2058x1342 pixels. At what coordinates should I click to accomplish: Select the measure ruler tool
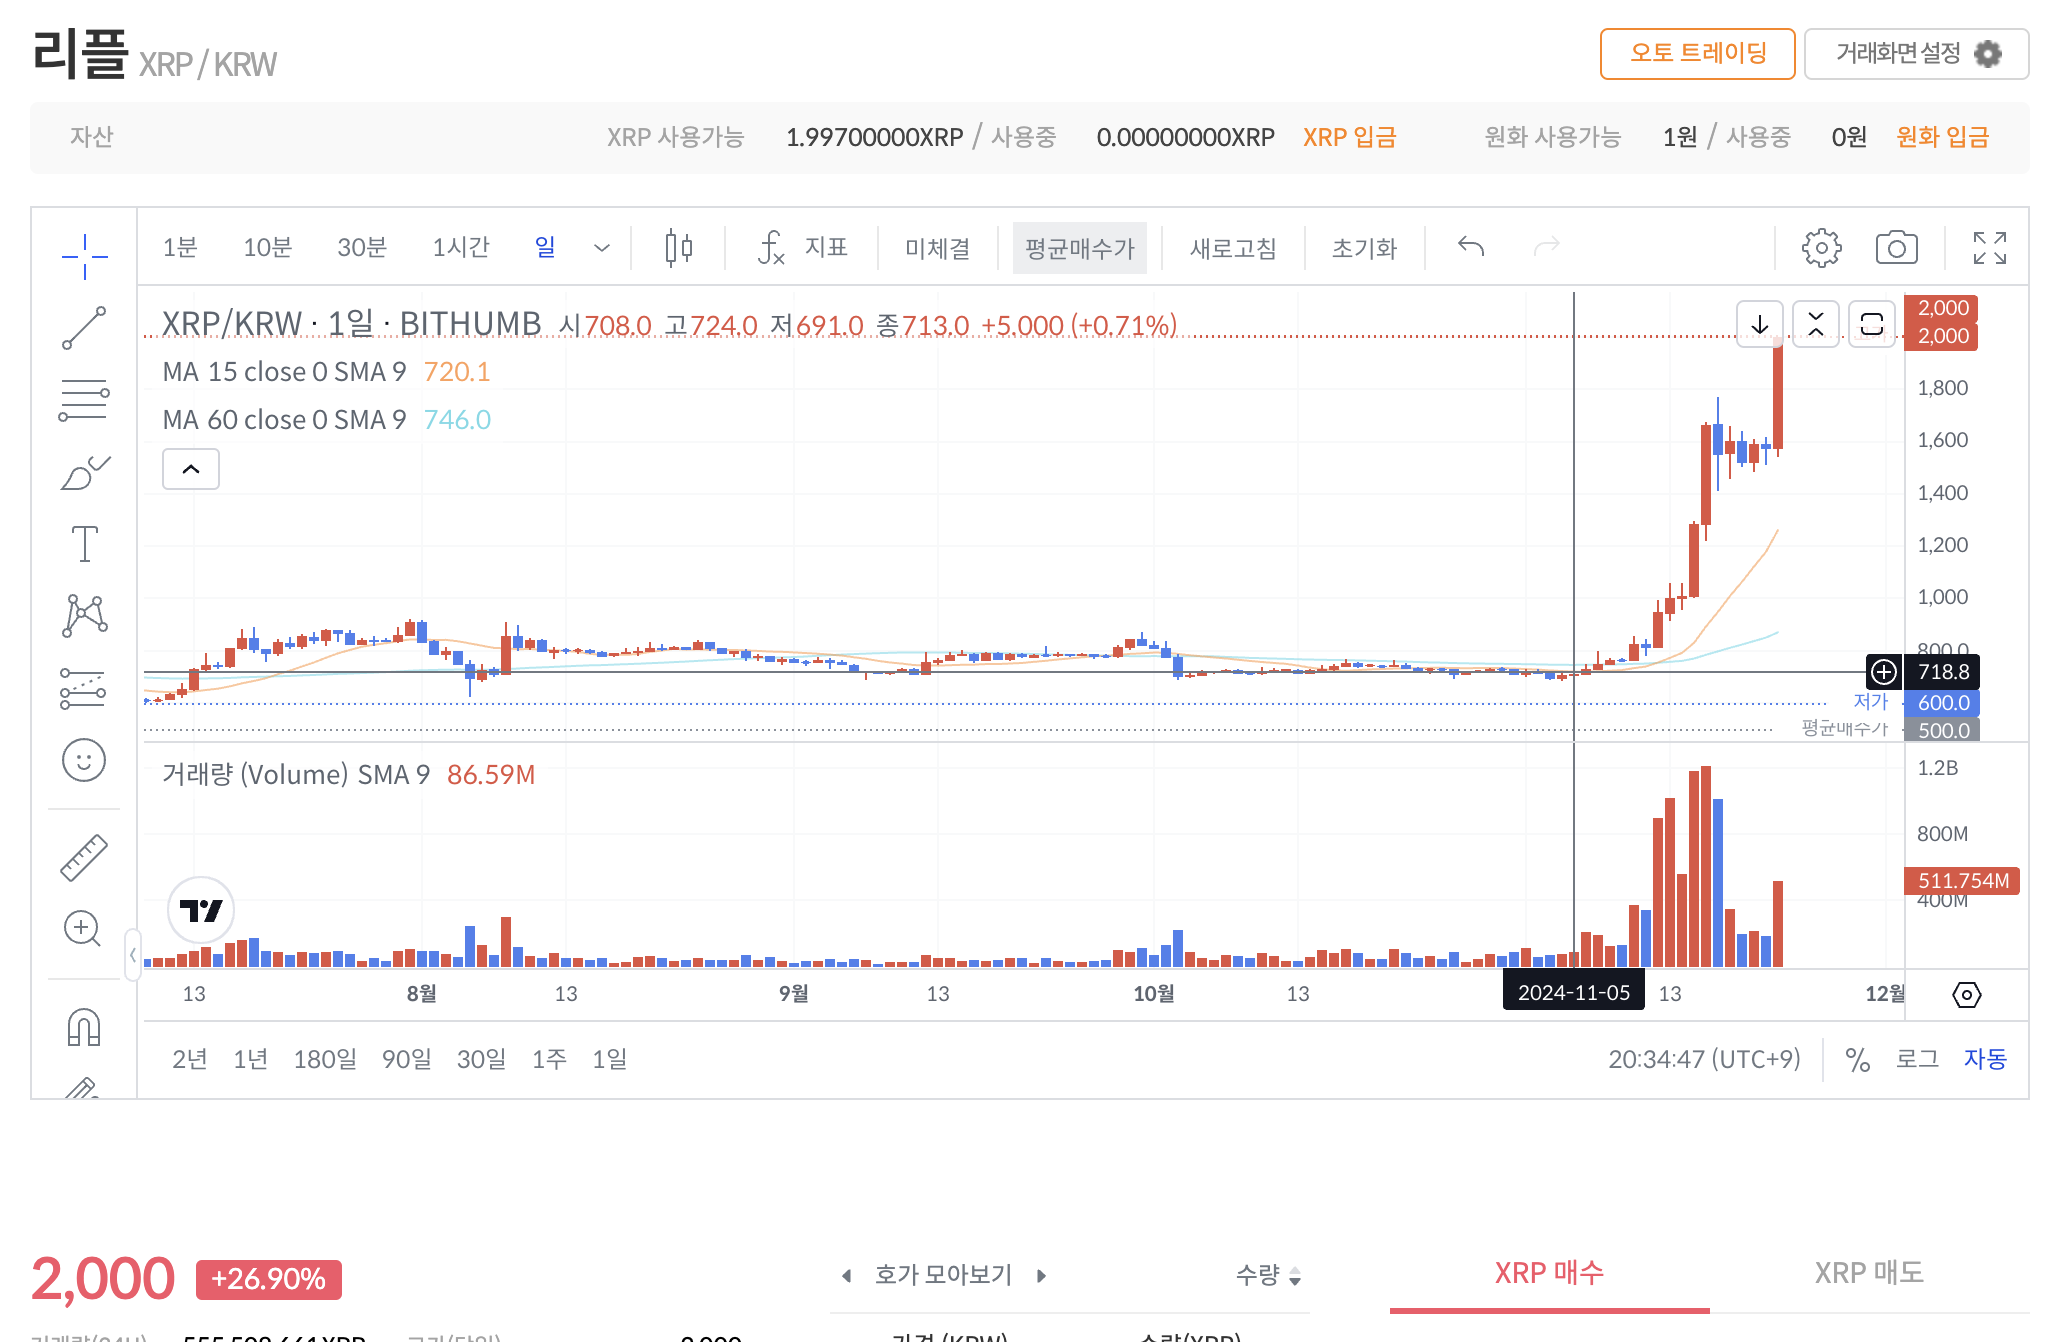point(85,856)
